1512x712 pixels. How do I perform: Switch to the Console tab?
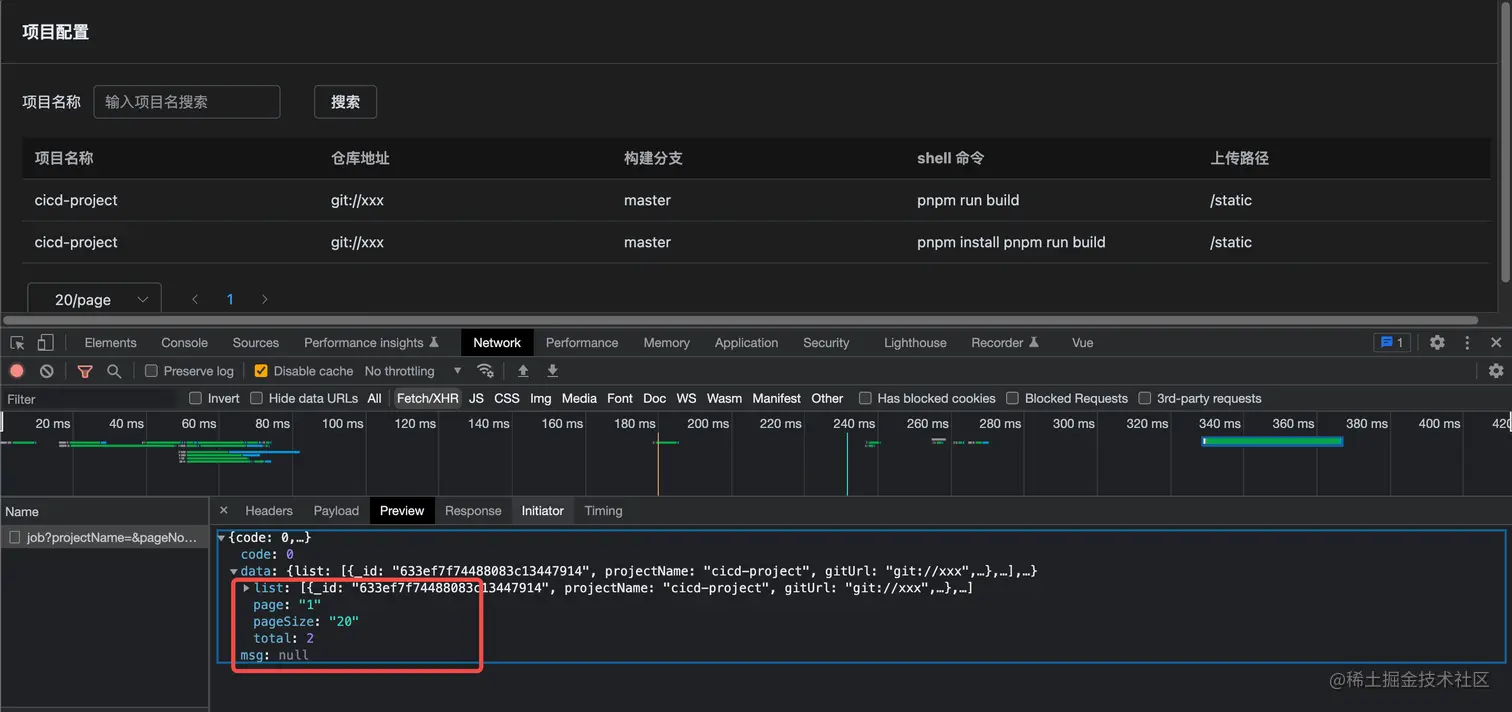pos(185,342)
